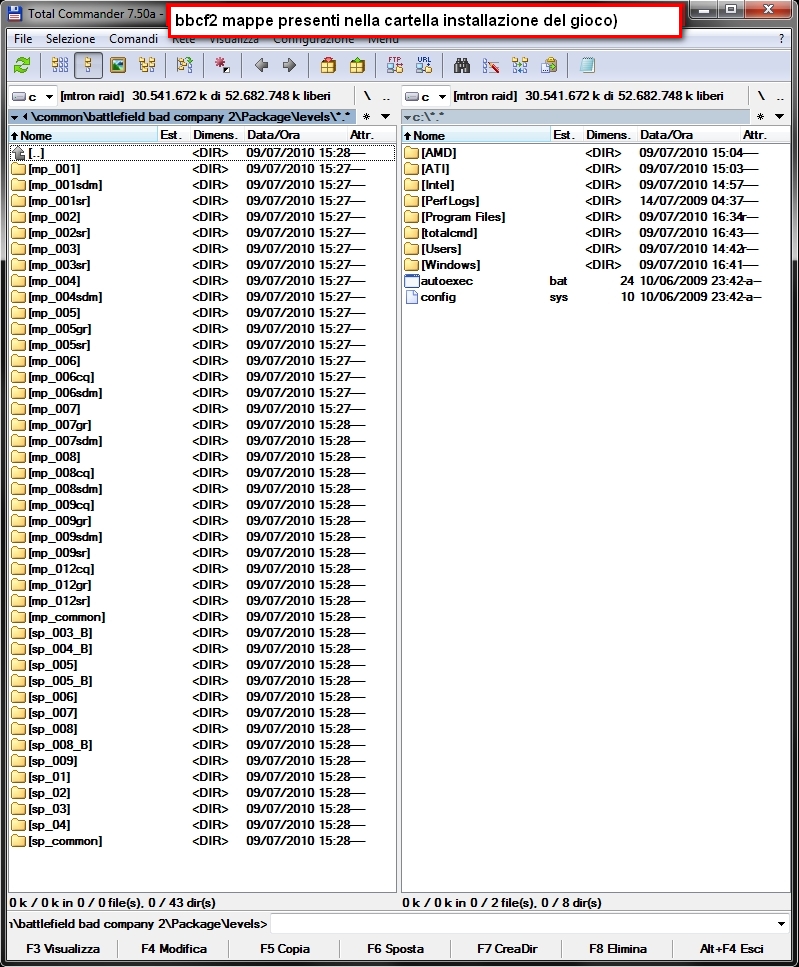The image size is (799, 967).
Task: Go to the parent directory in the right panel
Action: point(780,96)
